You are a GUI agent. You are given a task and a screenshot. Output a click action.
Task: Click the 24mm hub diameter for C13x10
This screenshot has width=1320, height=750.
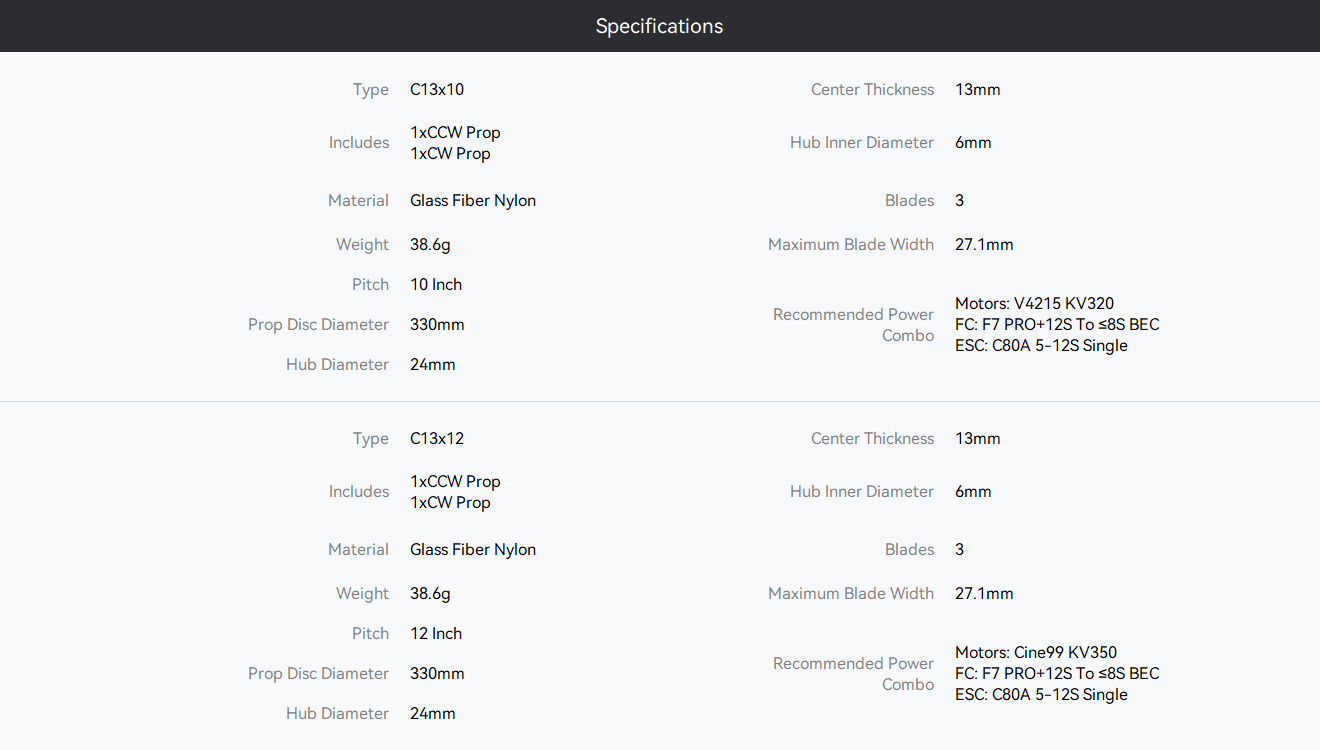pos(433,364)
